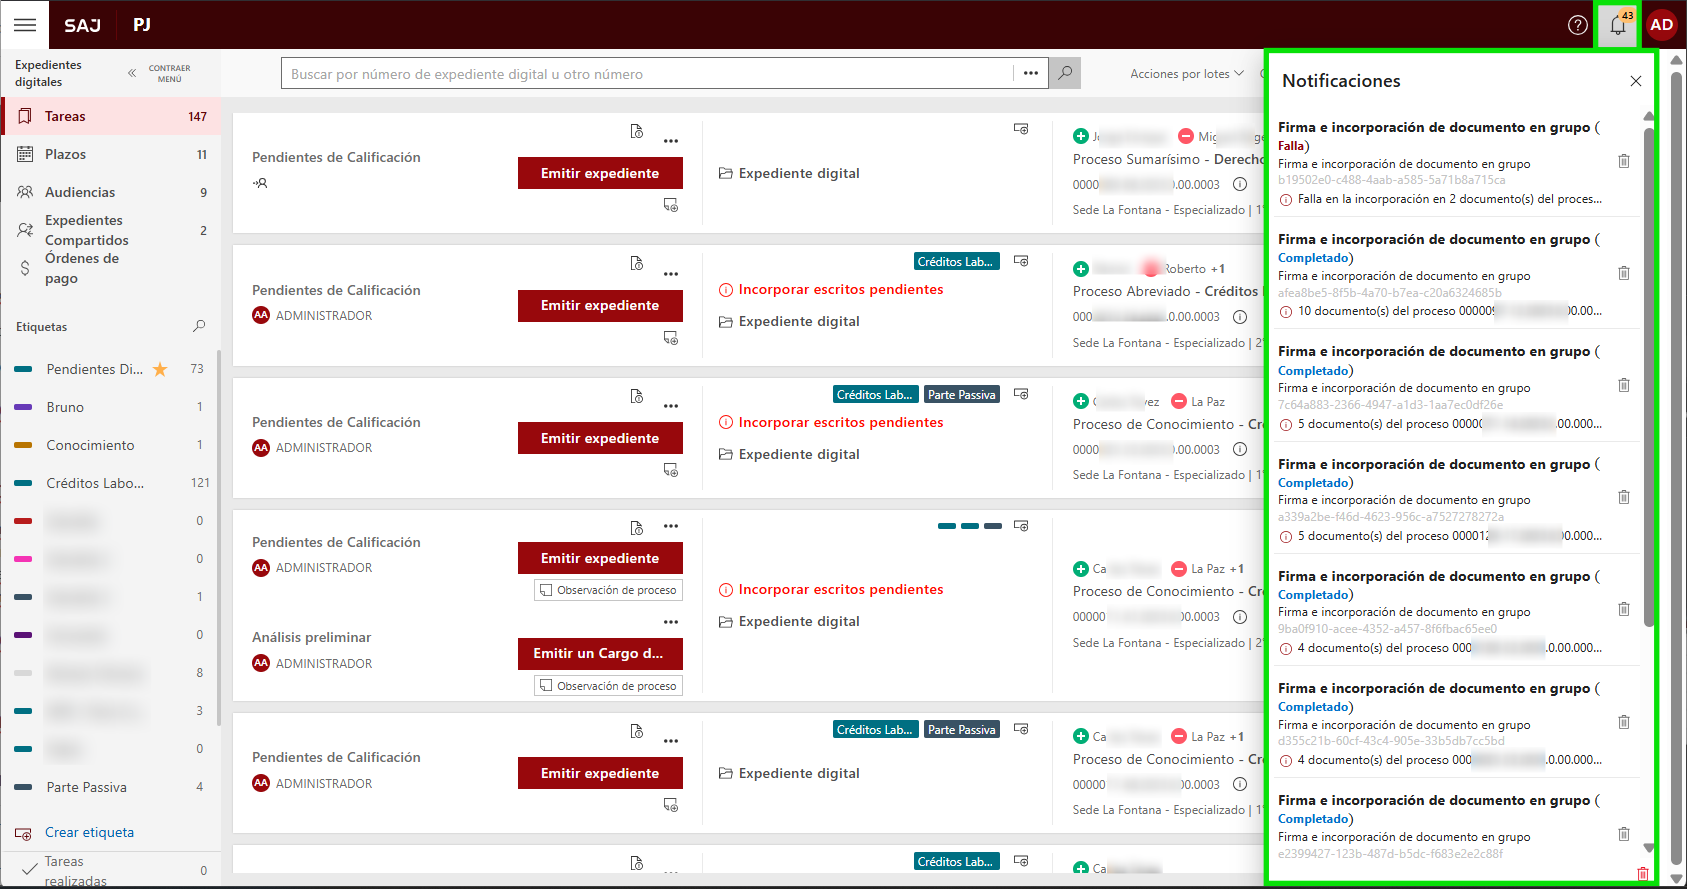Expand the 'Acciones por lotes' dropdown

pos(1186,74)
